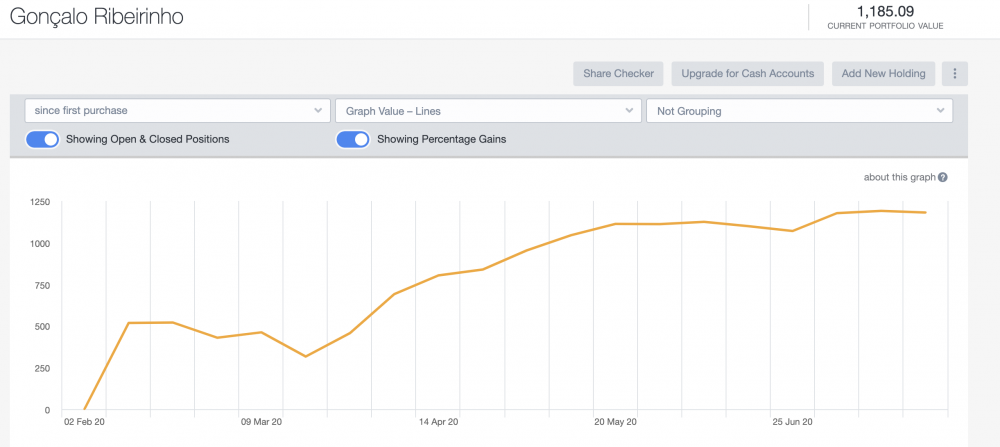Open the three-dot more options menu
This screenshot has height=447, width=1000.
[x=955, y=73]
